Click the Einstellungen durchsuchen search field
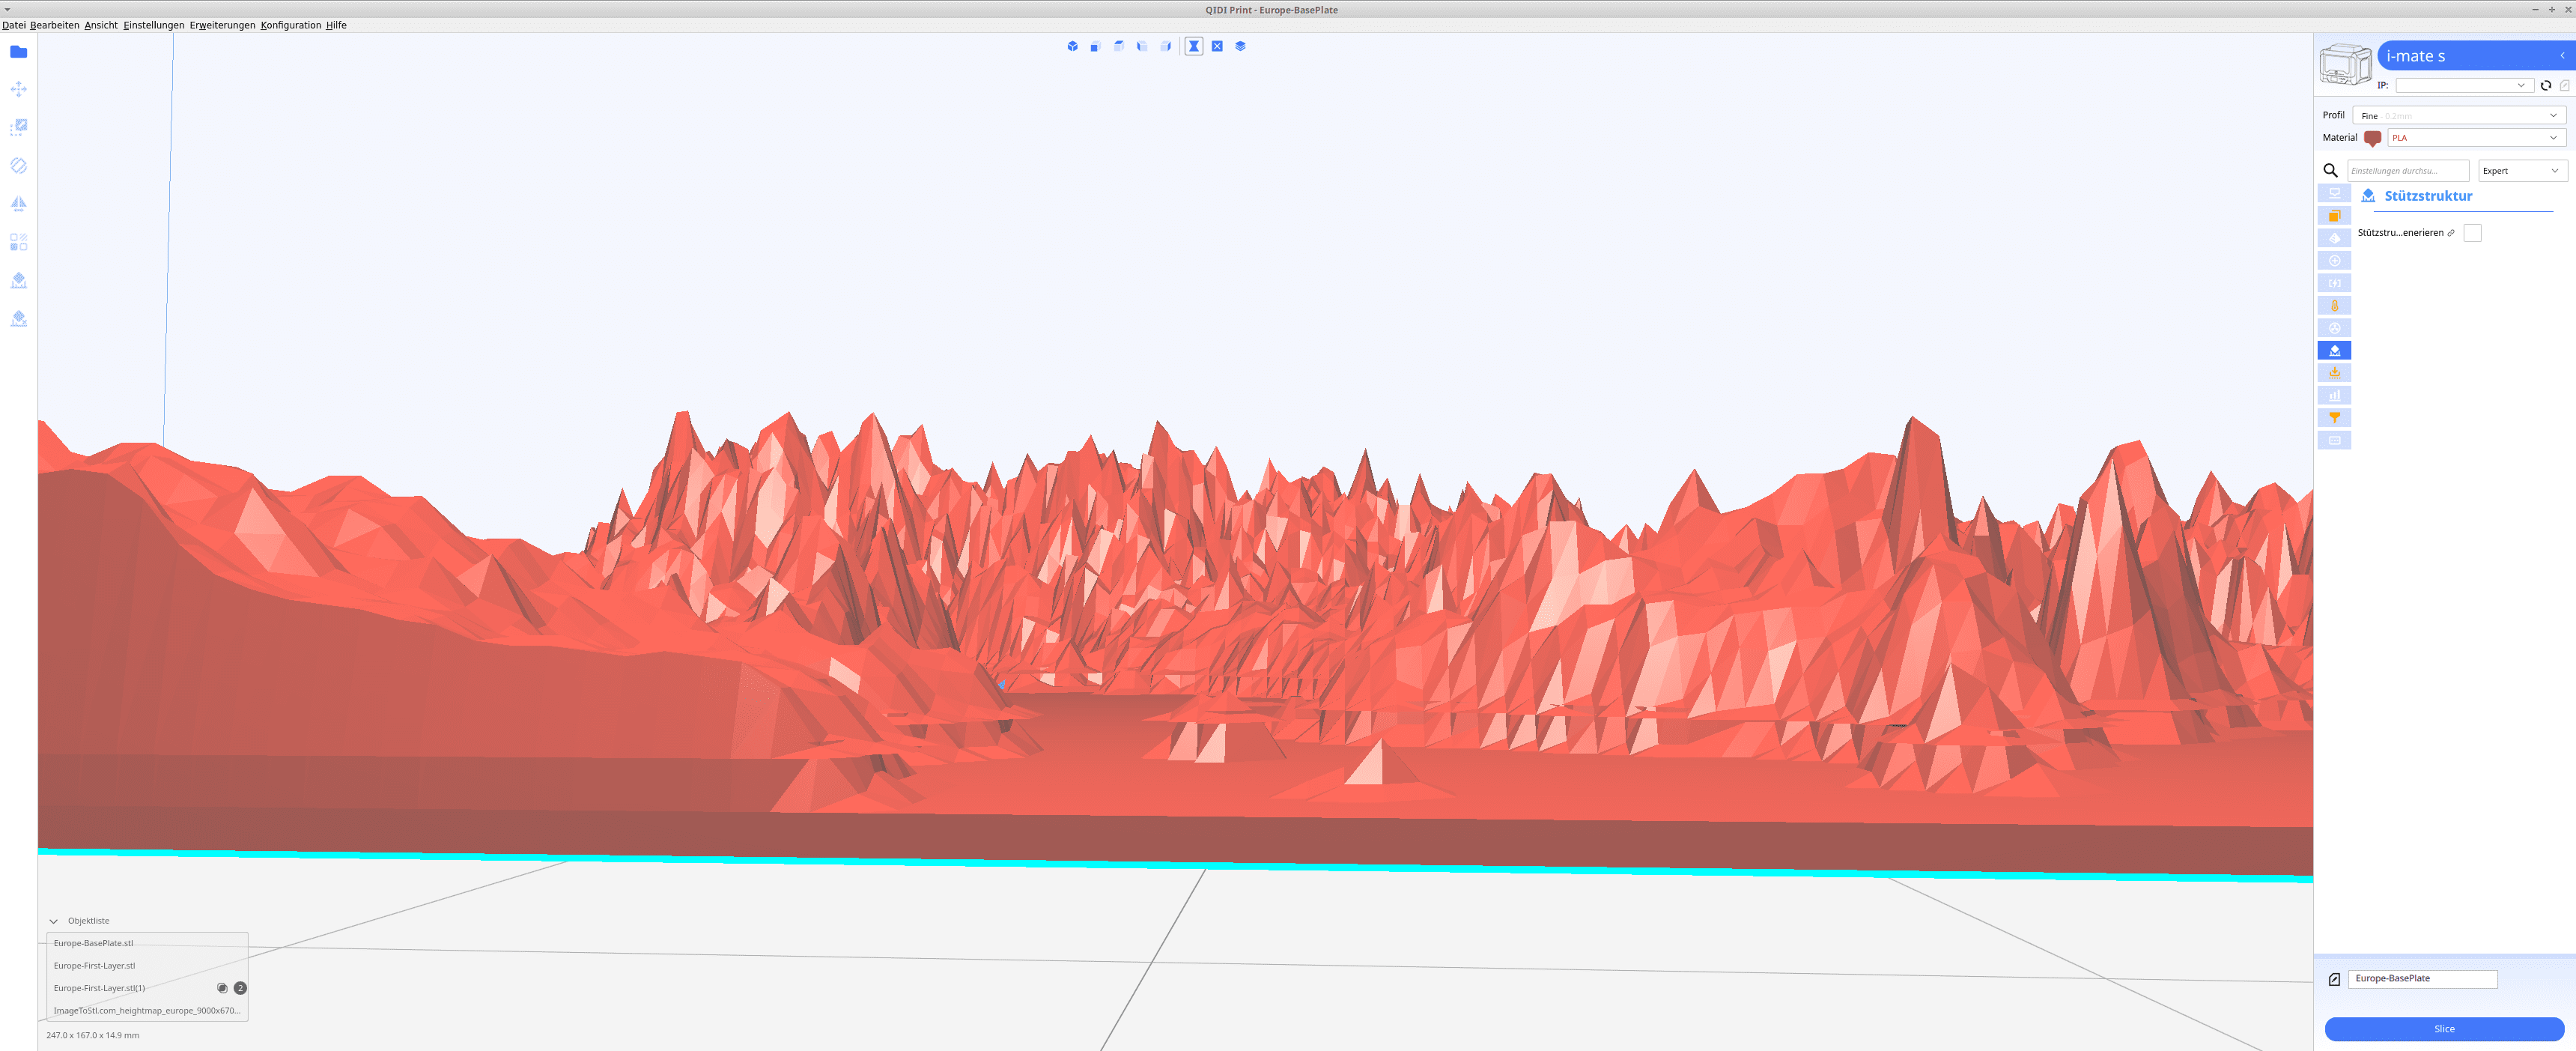Screen dimensions: 2576x1051 point(2408,171)
